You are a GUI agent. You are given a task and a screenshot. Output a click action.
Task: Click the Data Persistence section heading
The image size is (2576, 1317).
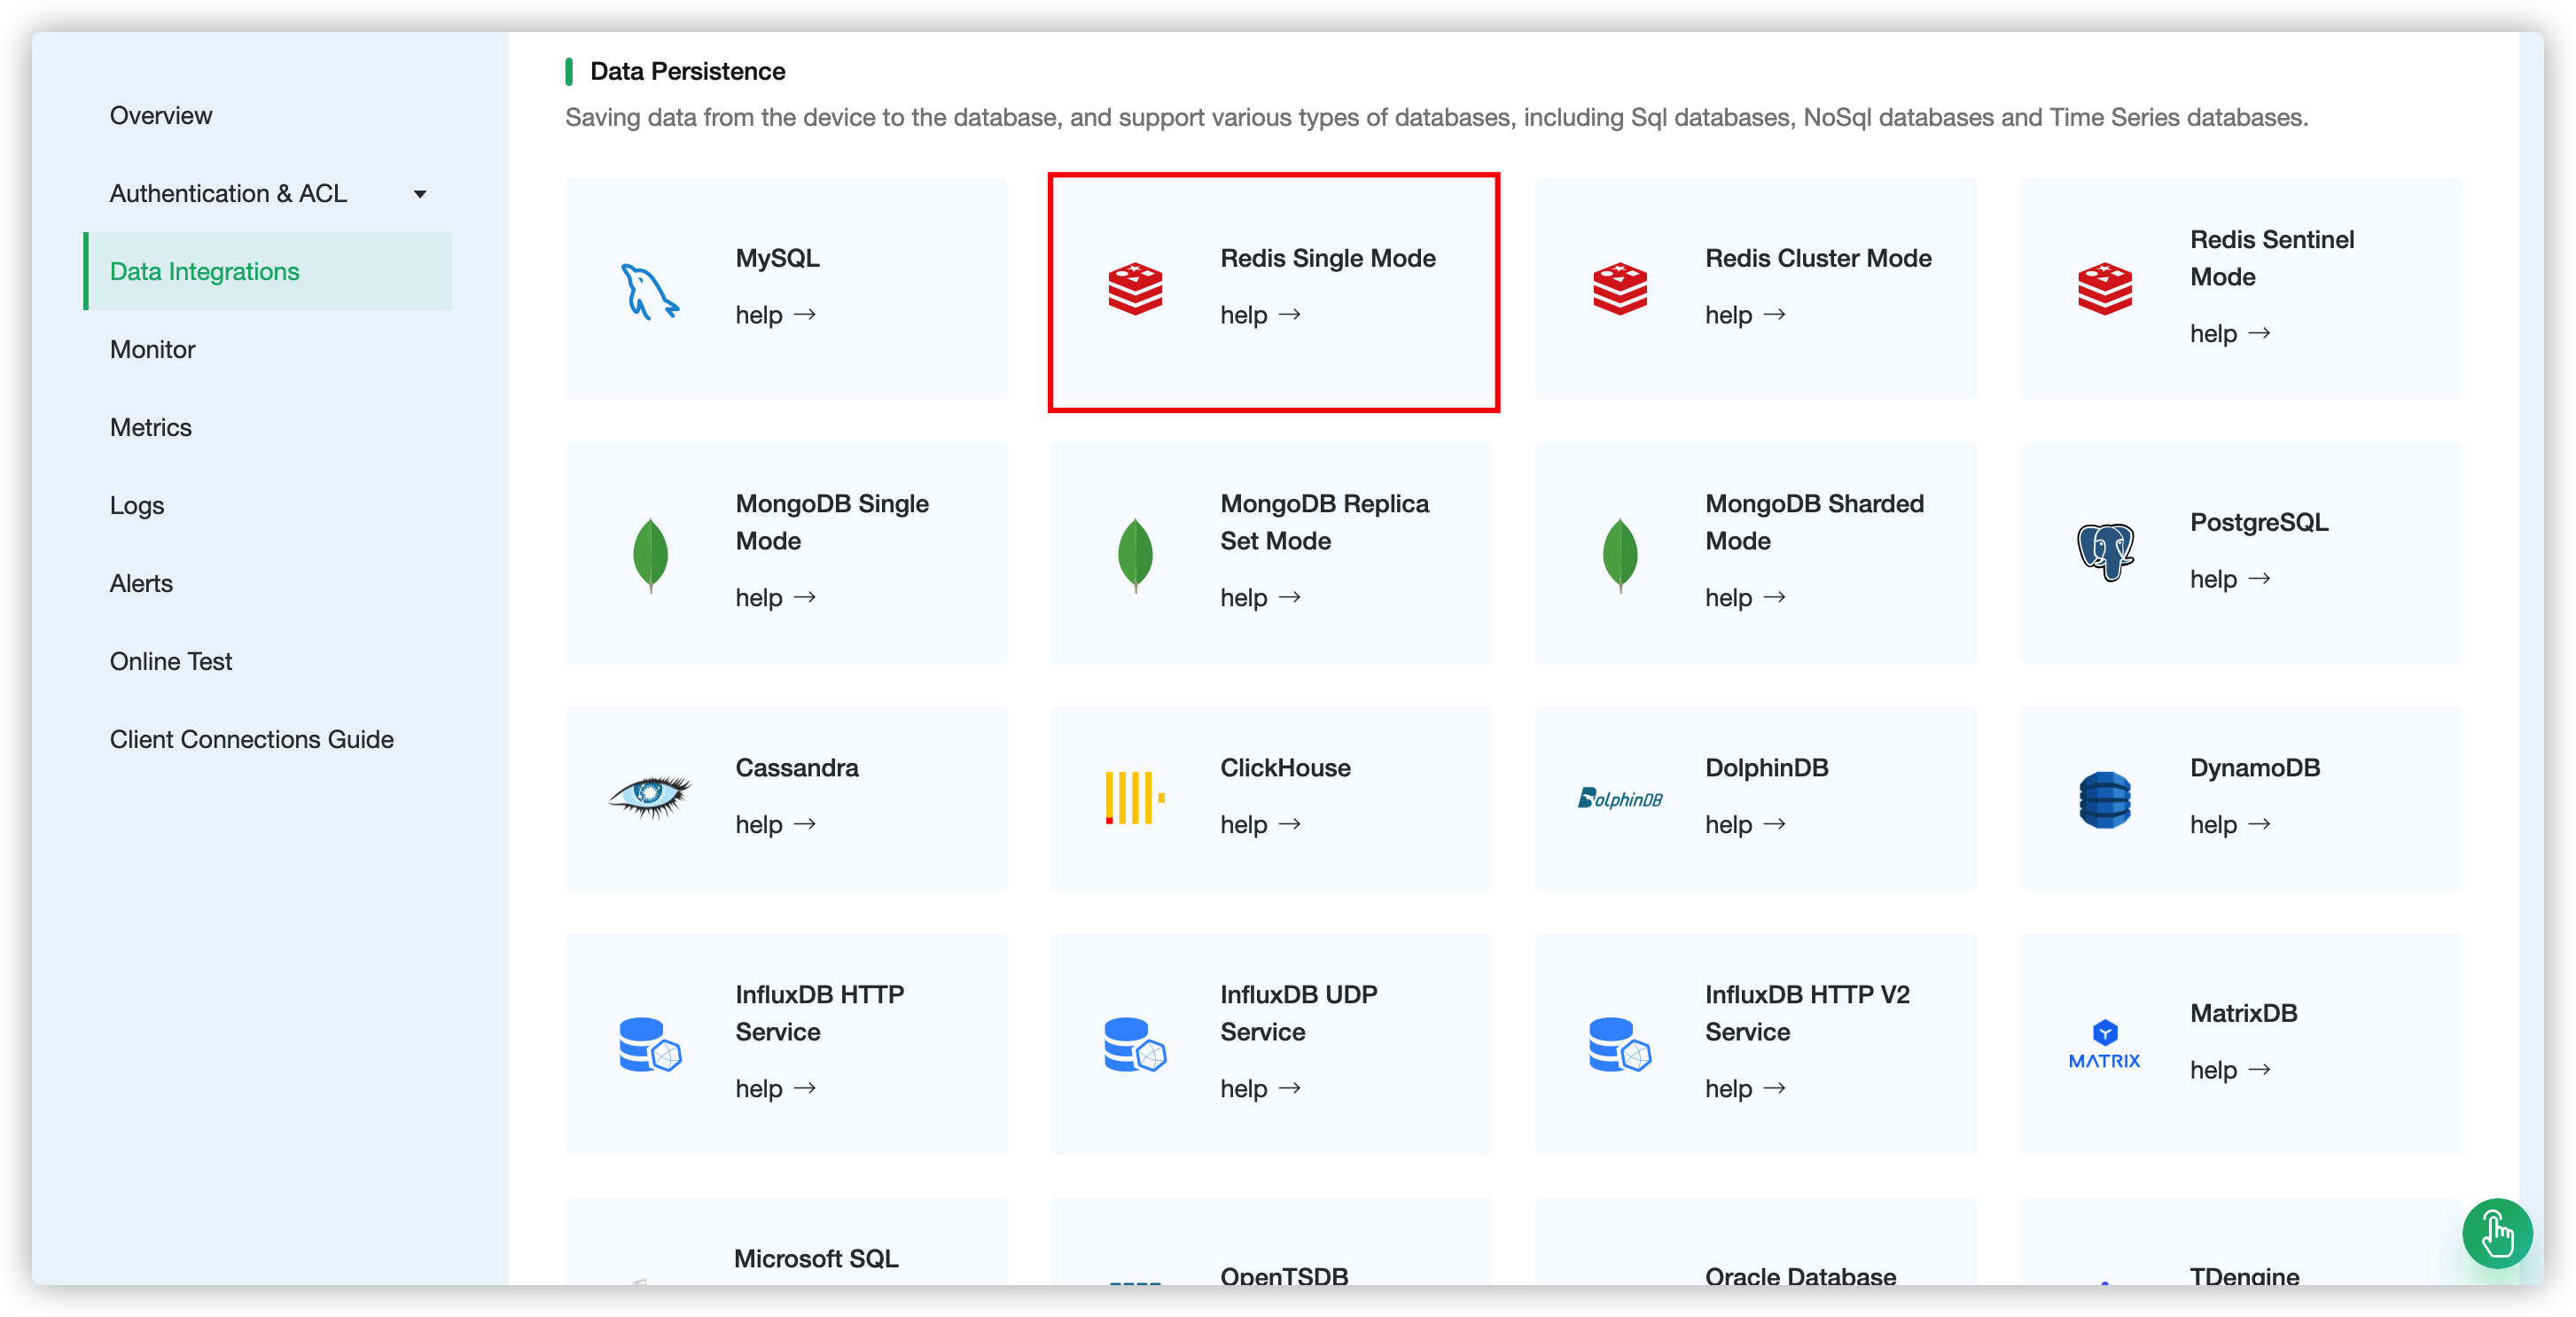(x=688, y=71)
